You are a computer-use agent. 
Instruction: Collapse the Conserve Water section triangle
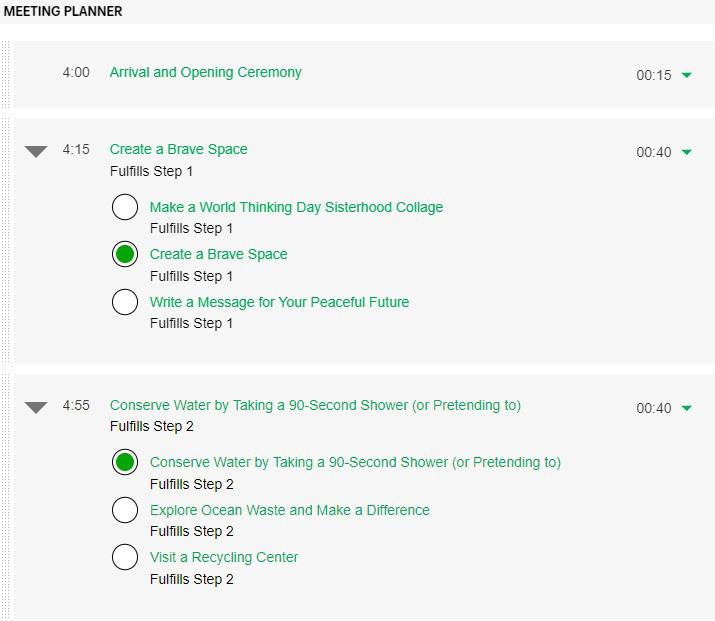coord(36,407)
